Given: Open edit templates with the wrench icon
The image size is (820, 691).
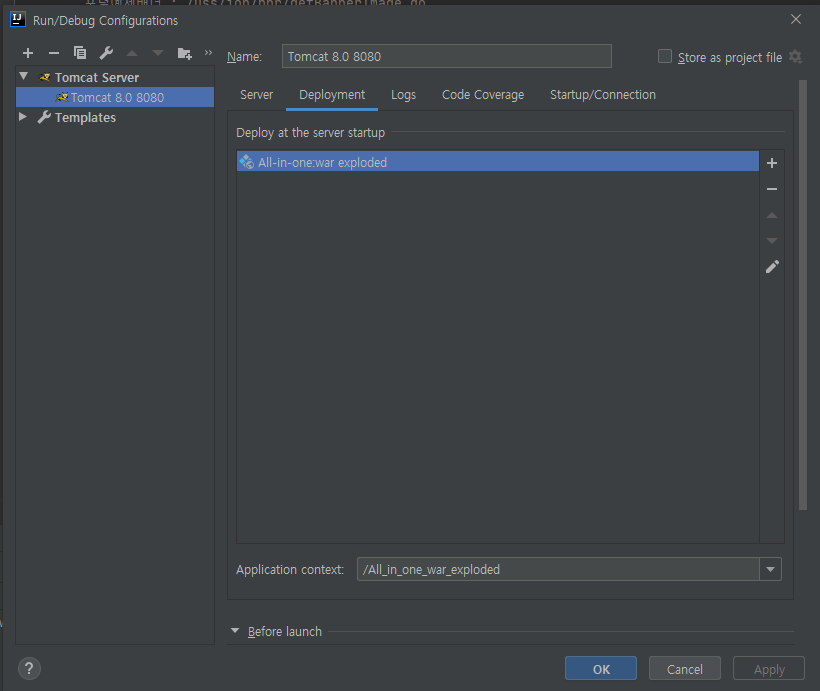Looking at the screenshot, I should [x=106, y=53].
